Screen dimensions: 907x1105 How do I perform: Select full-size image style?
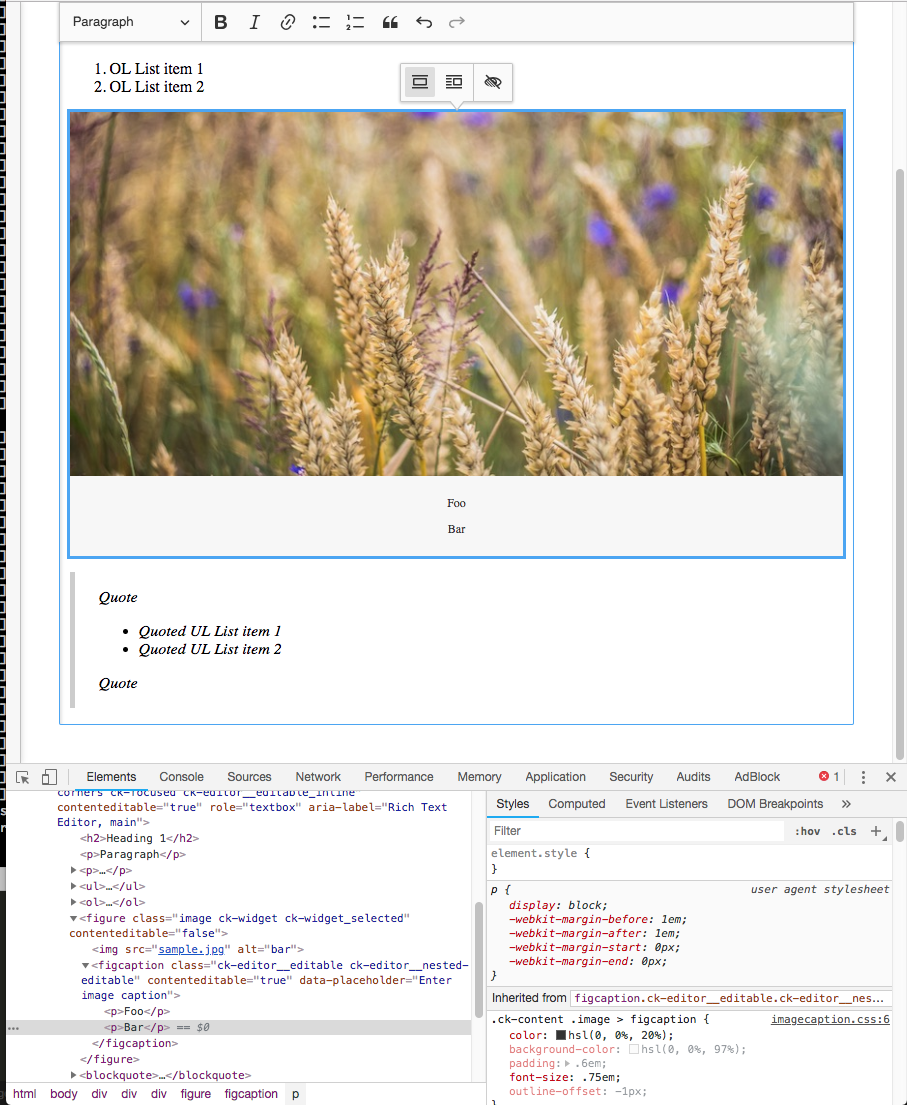tap(420, 82)
